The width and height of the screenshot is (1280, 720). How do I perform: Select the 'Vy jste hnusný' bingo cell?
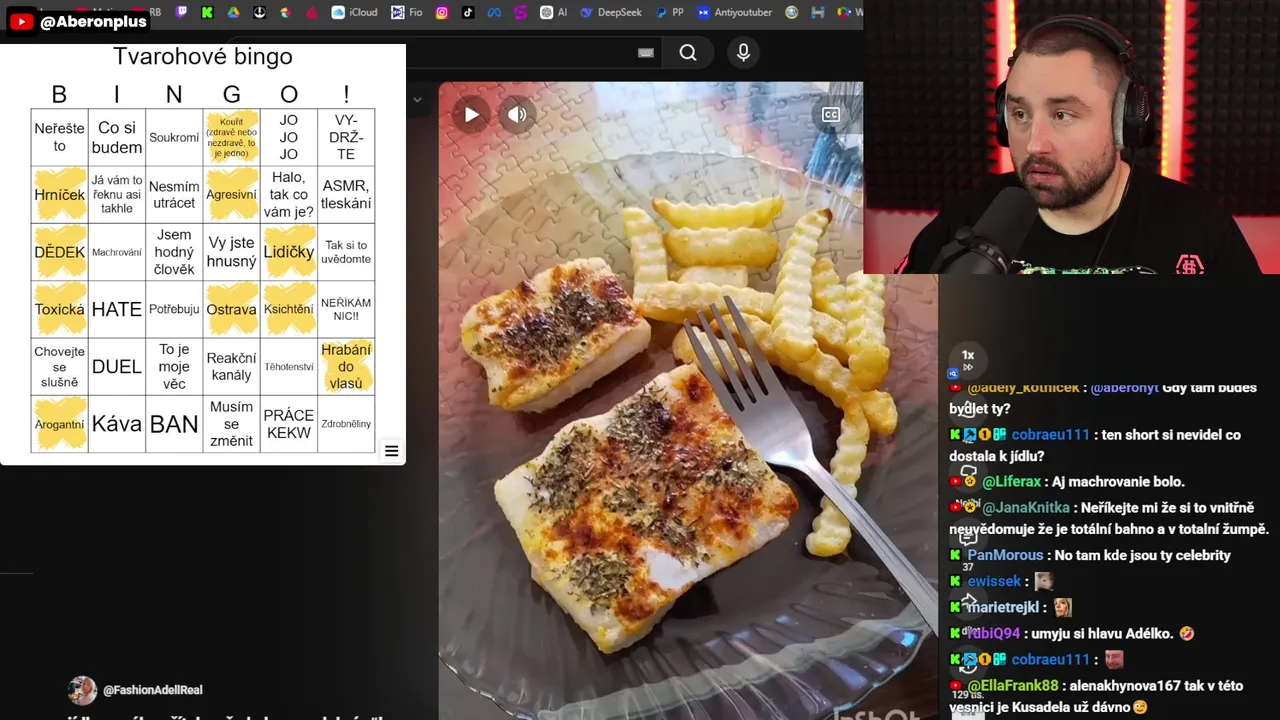tap(231, 252)
